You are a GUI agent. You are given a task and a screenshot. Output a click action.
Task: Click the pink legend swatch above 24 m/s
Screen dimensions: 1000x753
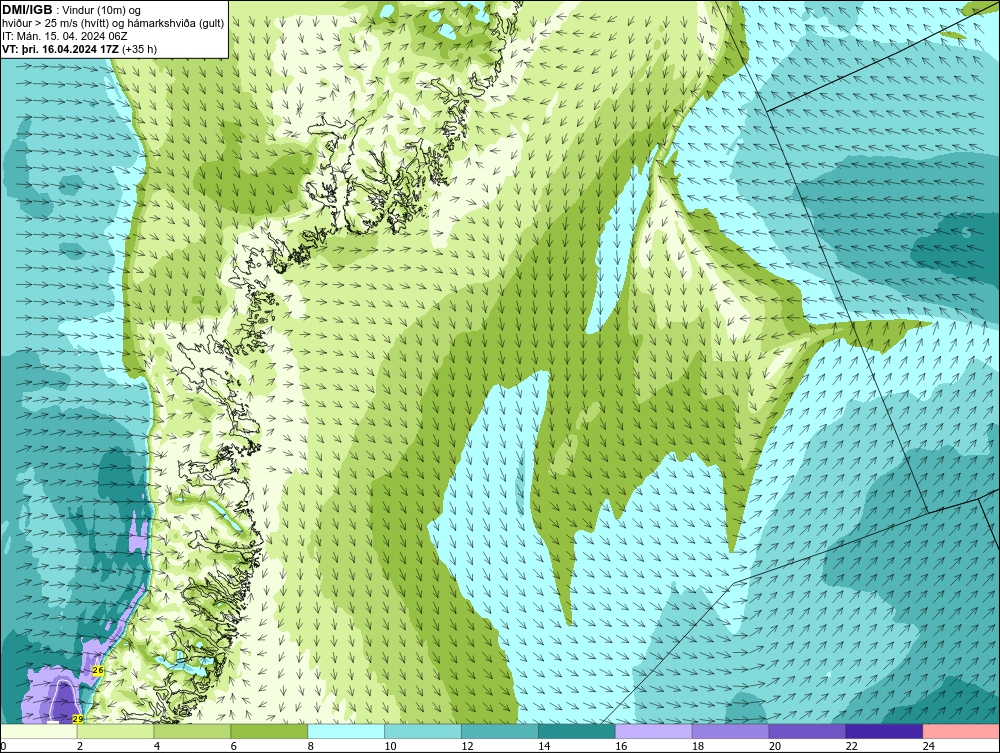tap(961, 731)
